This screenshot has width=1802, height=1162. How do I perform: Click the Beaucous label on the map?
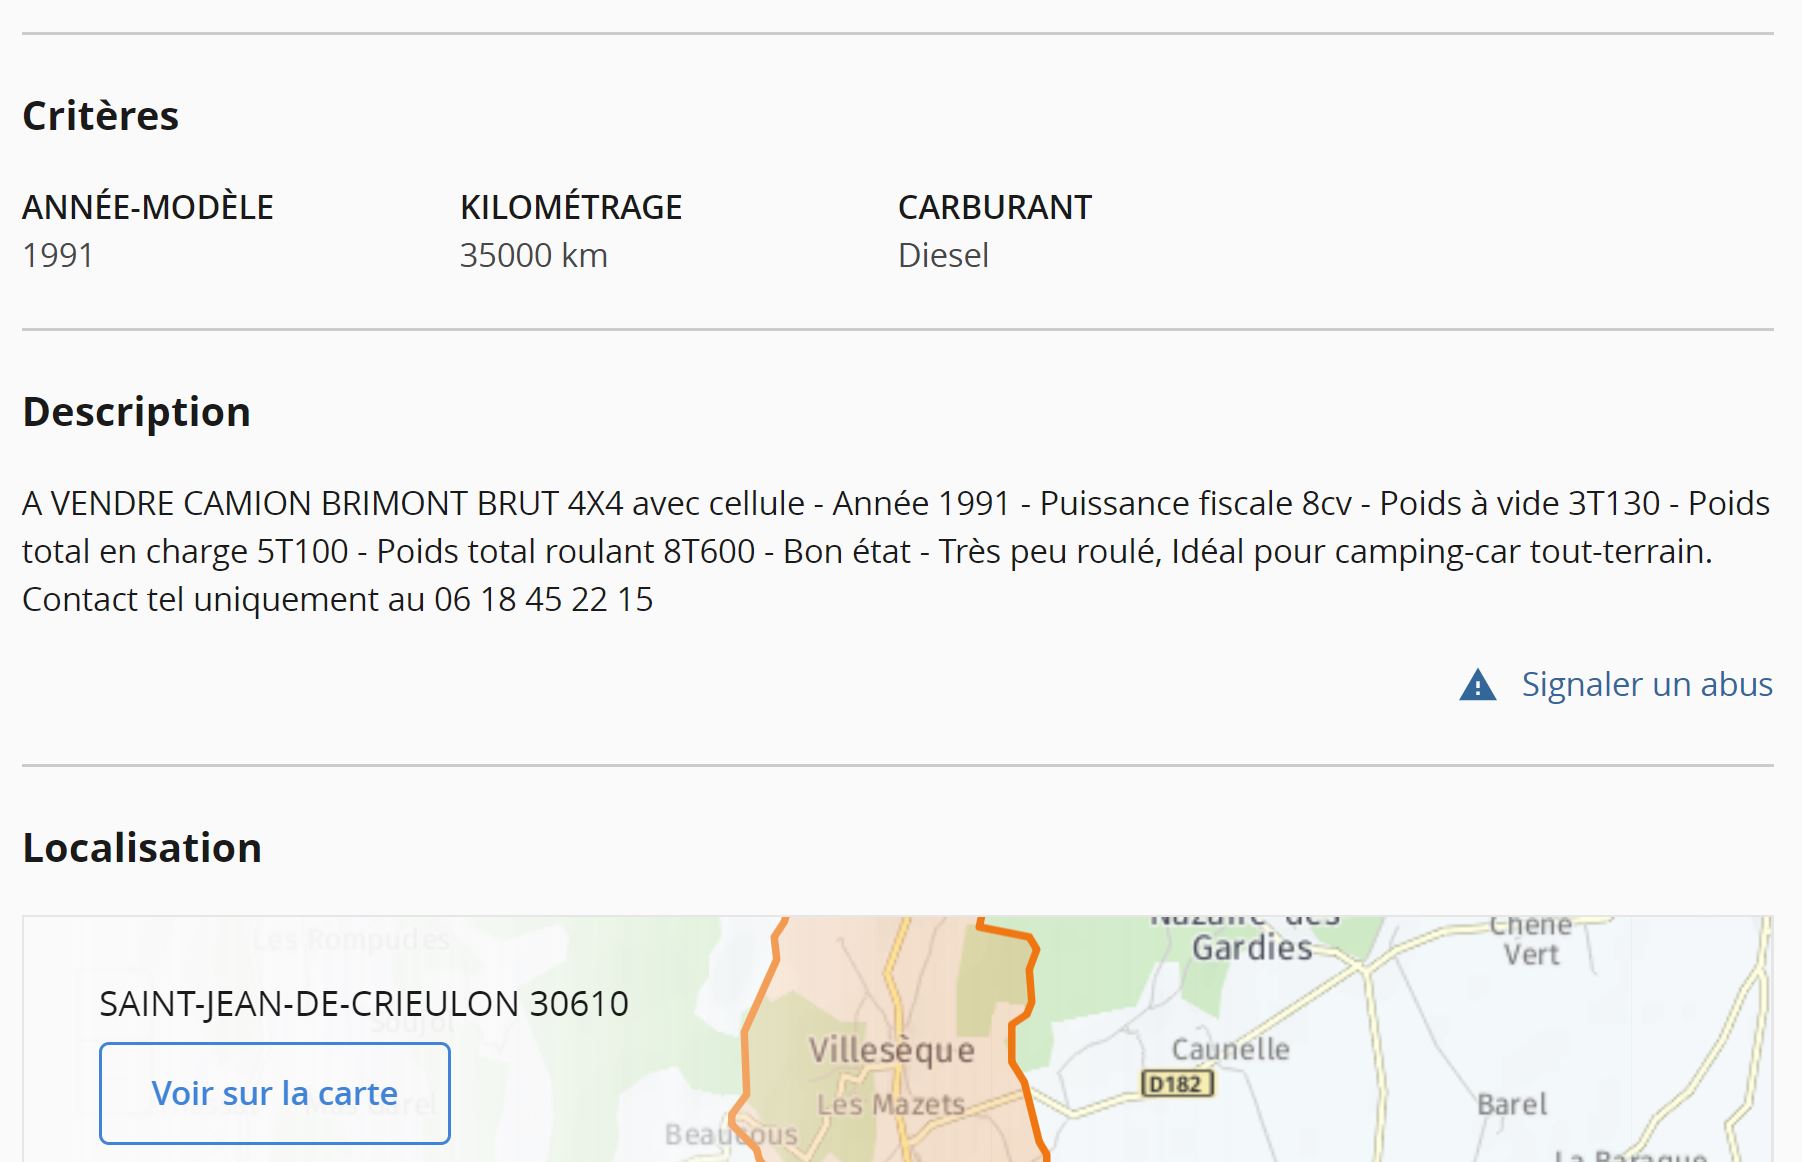click(731, 1135)
